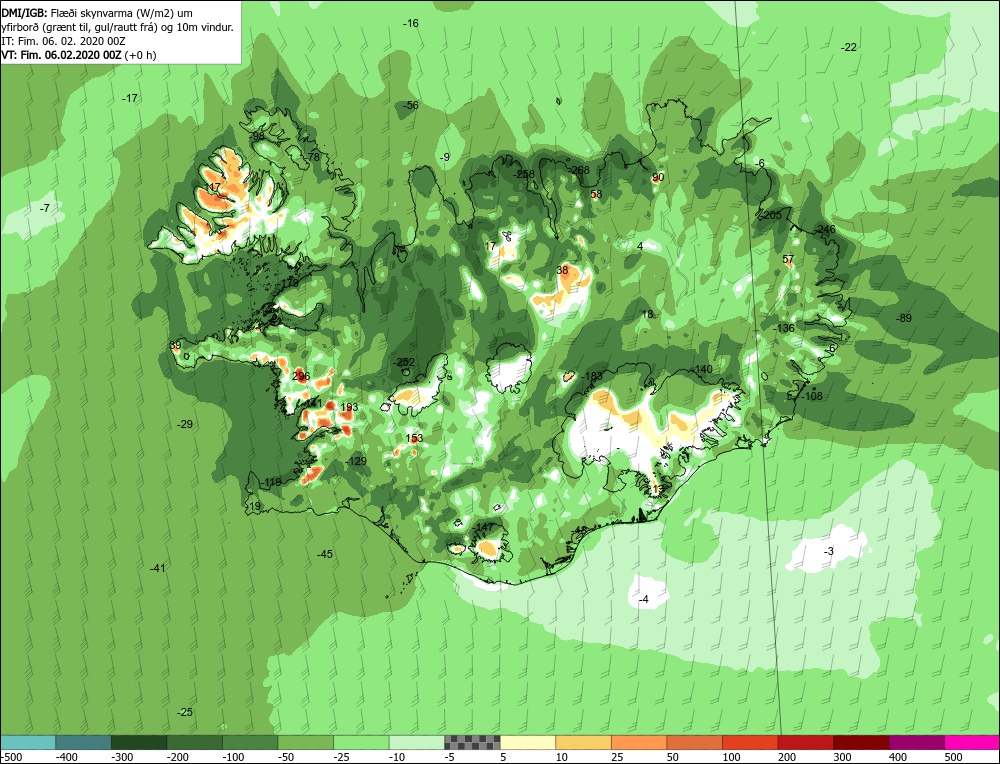Click the cyan -500 to -400 legend swatch
Viewport: 1000px width, 764px height.
coord(28,742)
